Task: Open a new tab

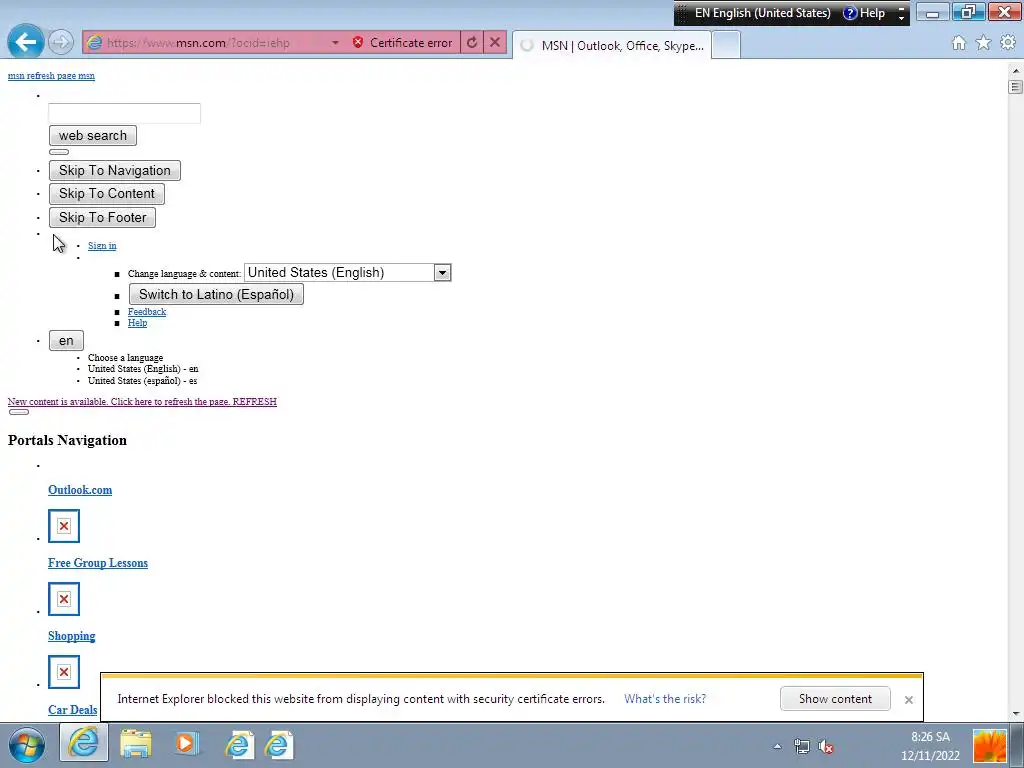Action: 726,45
